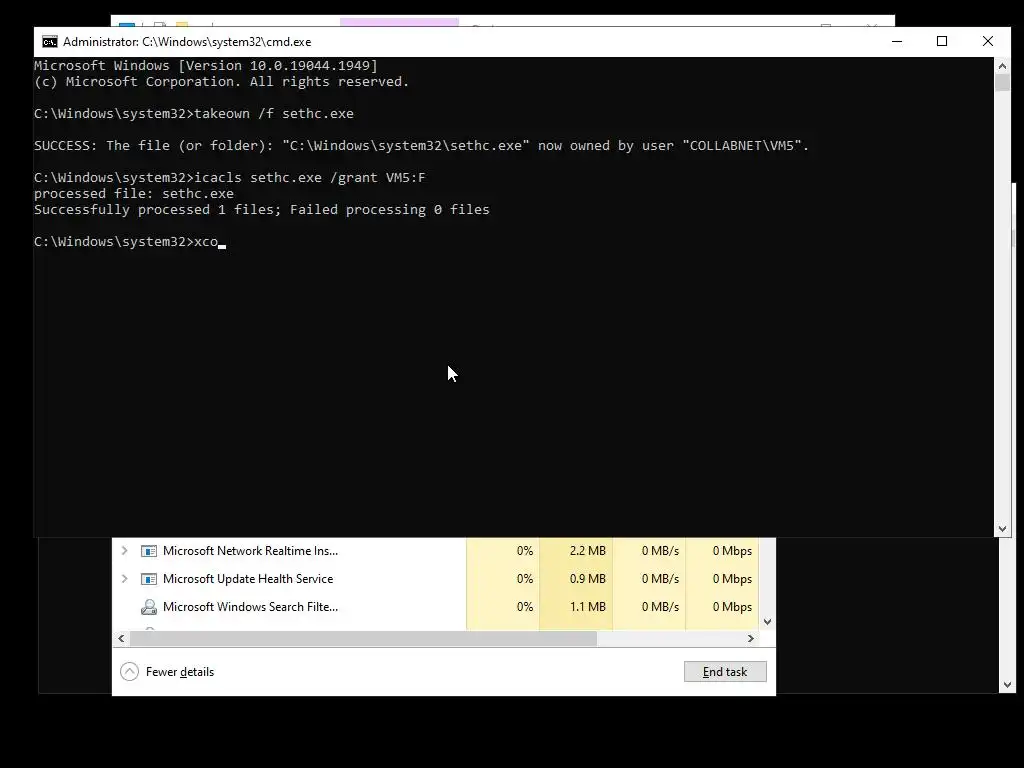Click cmd window scrollbar down arrow
1024x768 pixels.
coord(1002,529)
